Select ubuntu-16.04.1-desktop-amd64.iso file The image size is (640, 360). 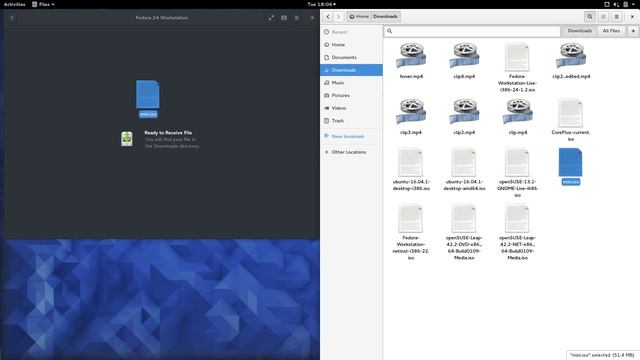tap(464, 170)
